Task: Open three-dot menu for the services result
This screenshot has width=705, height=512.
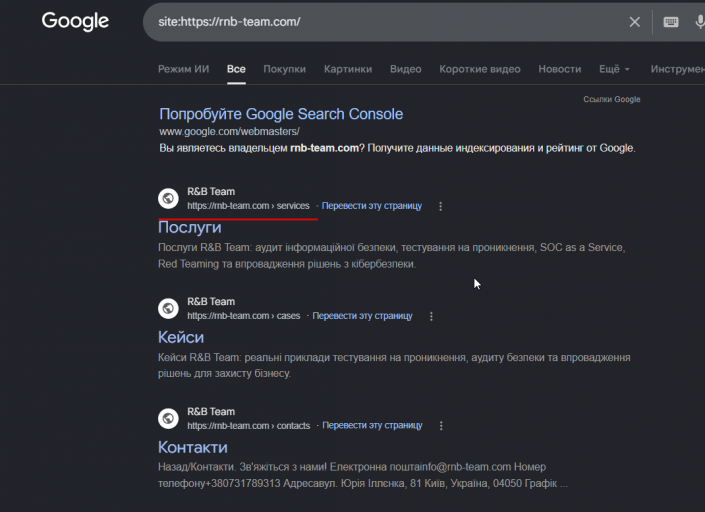Action: pyautogui.click(x=440, y=206)
